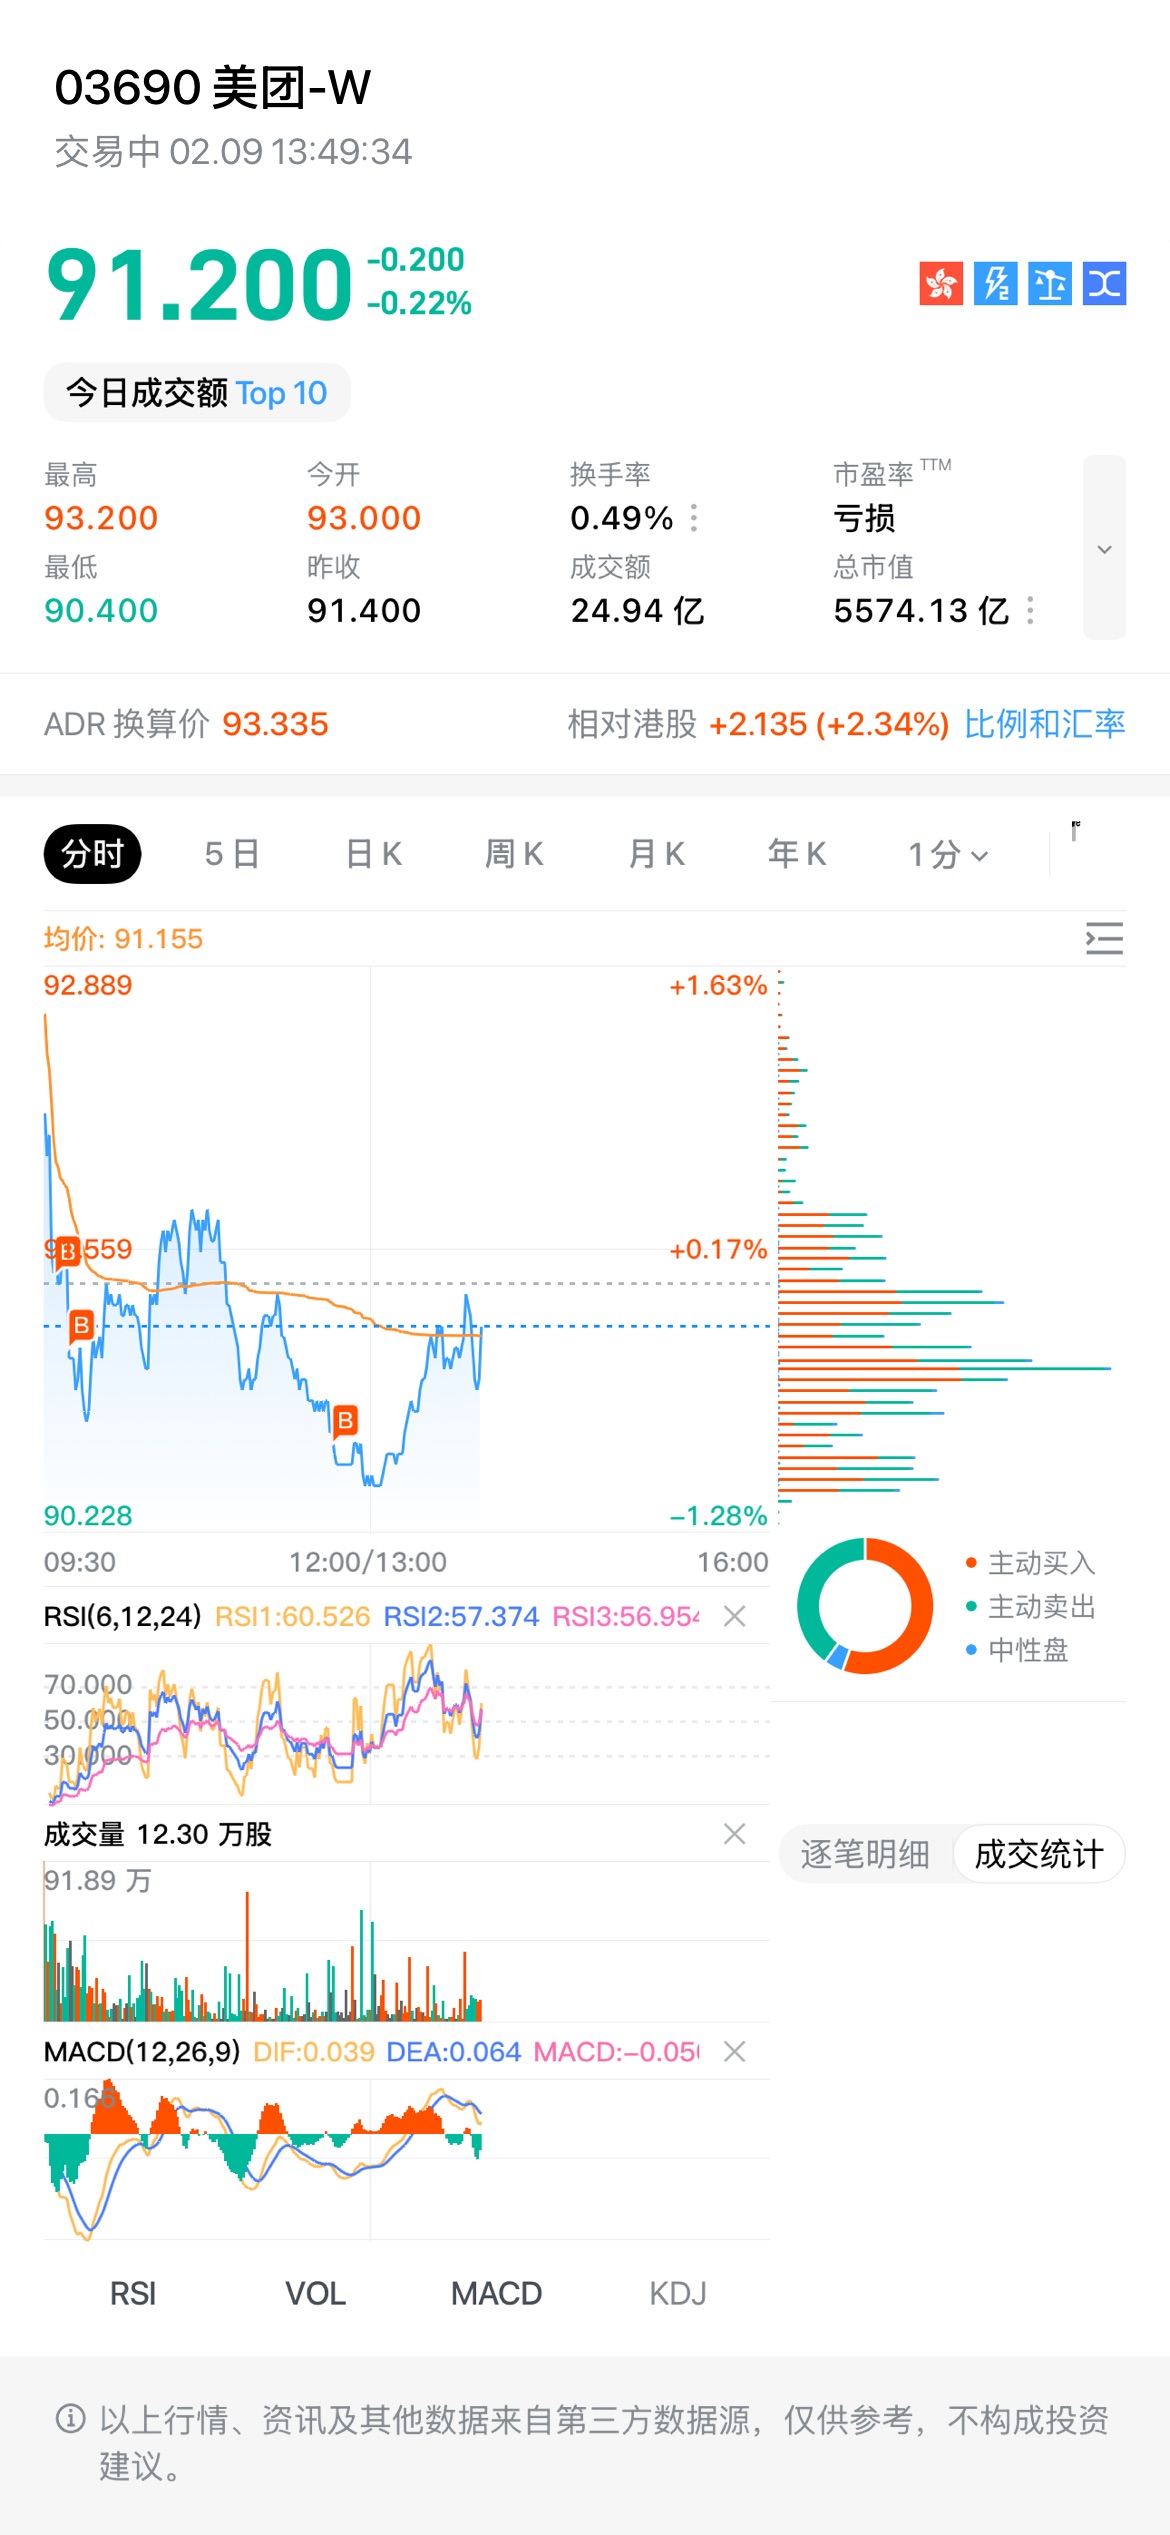Switch to the 5日 chart tab
Viewport: 1170px width, 2535px height.
pyautogui.click(x=232, y=855)
